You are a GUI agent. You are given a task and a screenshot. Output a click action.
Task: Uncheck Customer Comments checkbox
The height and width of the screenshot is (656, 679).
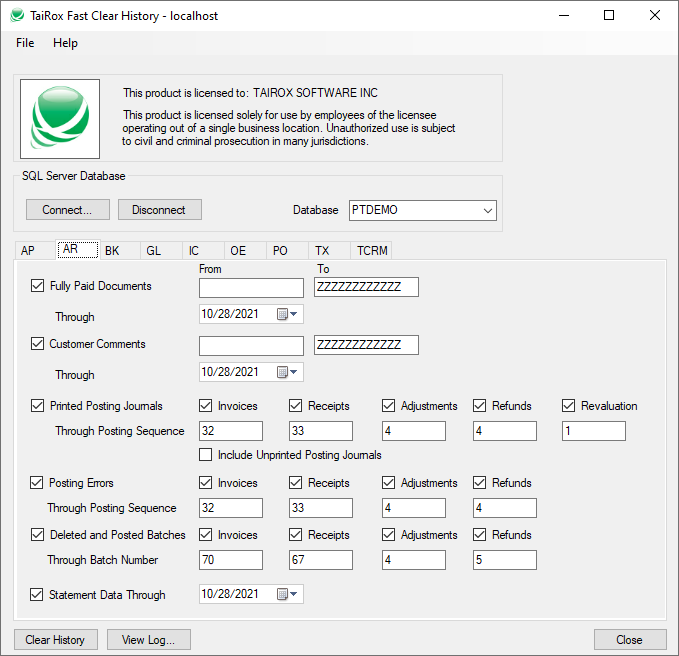pos(37,344)
